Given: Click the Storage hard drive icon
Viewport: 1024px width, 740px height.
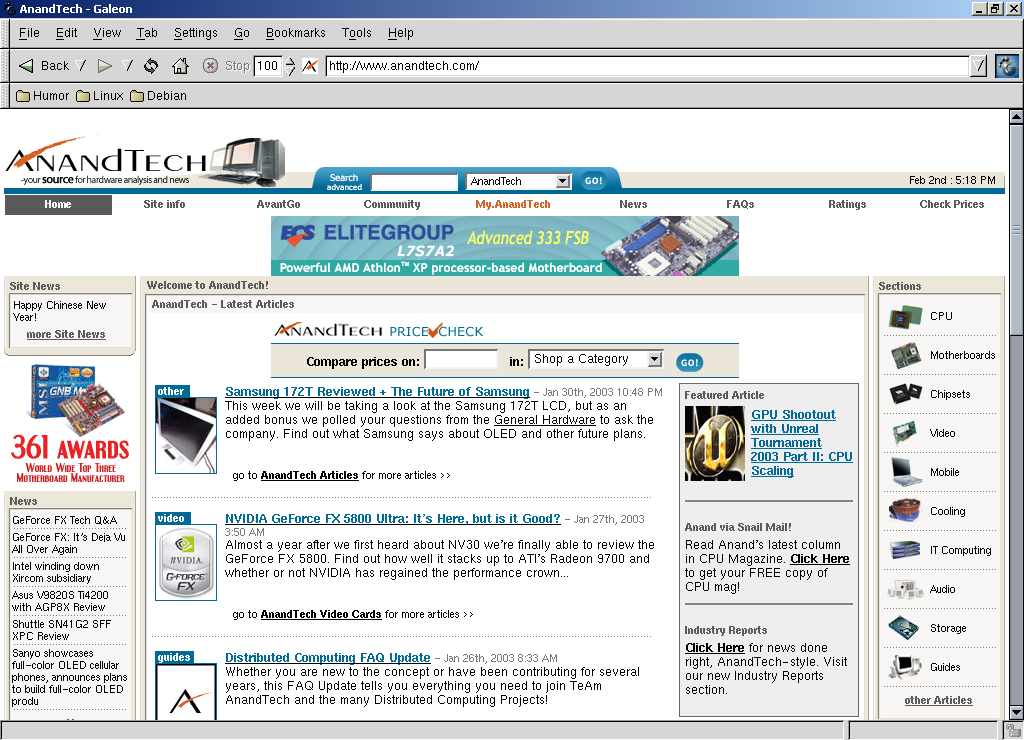Looking at the screenshot, I should 905,628.
